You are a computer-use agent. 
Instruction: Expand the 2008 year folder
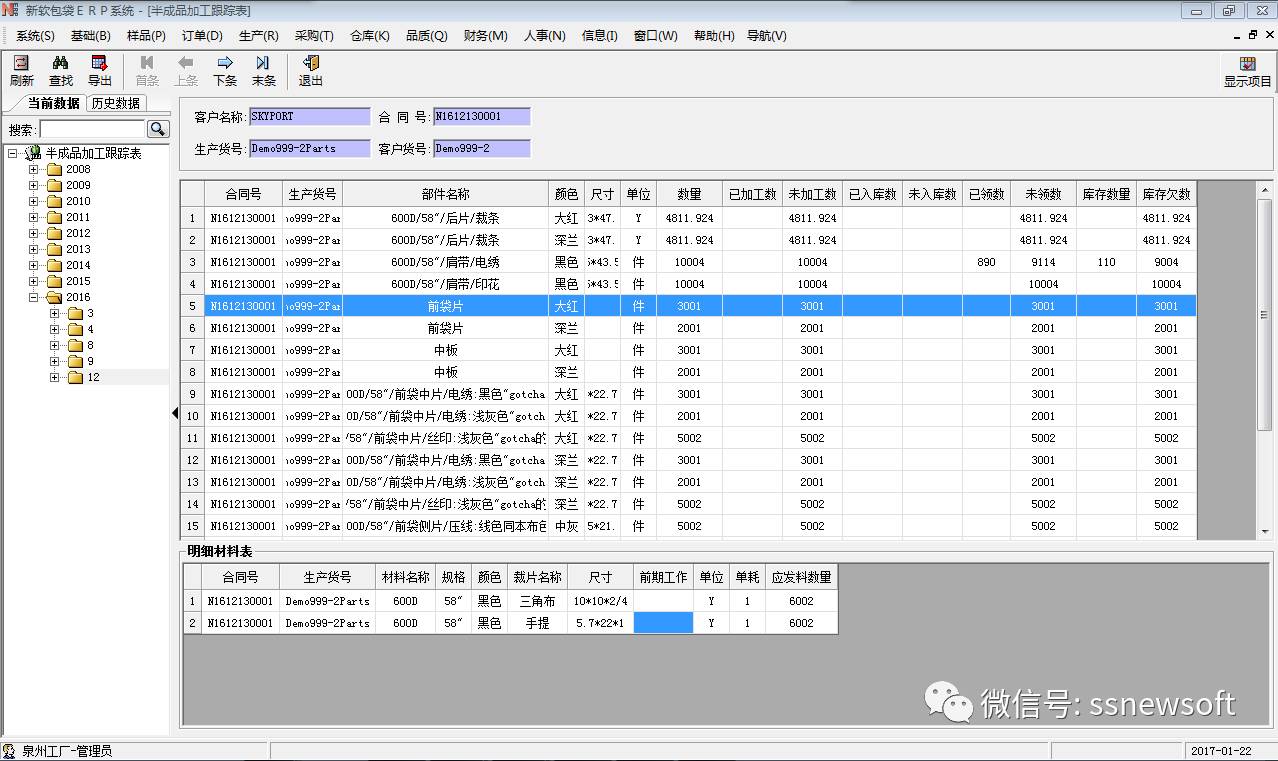pos(34,169)
